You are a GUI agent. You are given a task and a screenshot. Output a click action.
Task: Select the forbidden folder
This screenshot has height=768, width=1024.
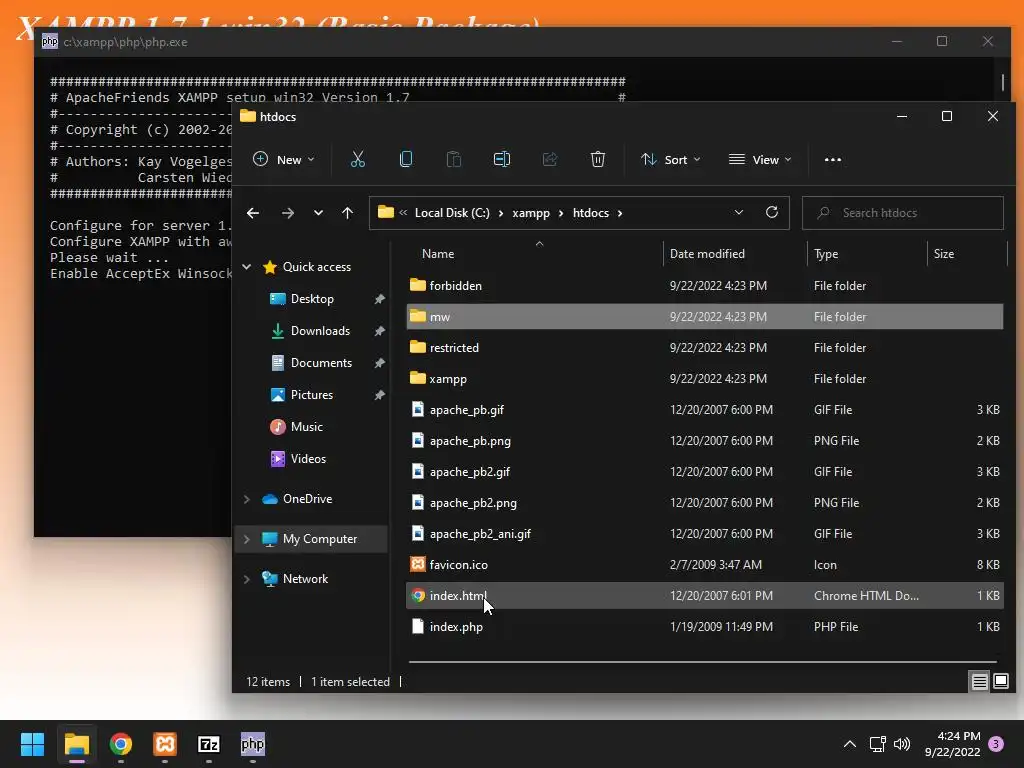[704, 285]
